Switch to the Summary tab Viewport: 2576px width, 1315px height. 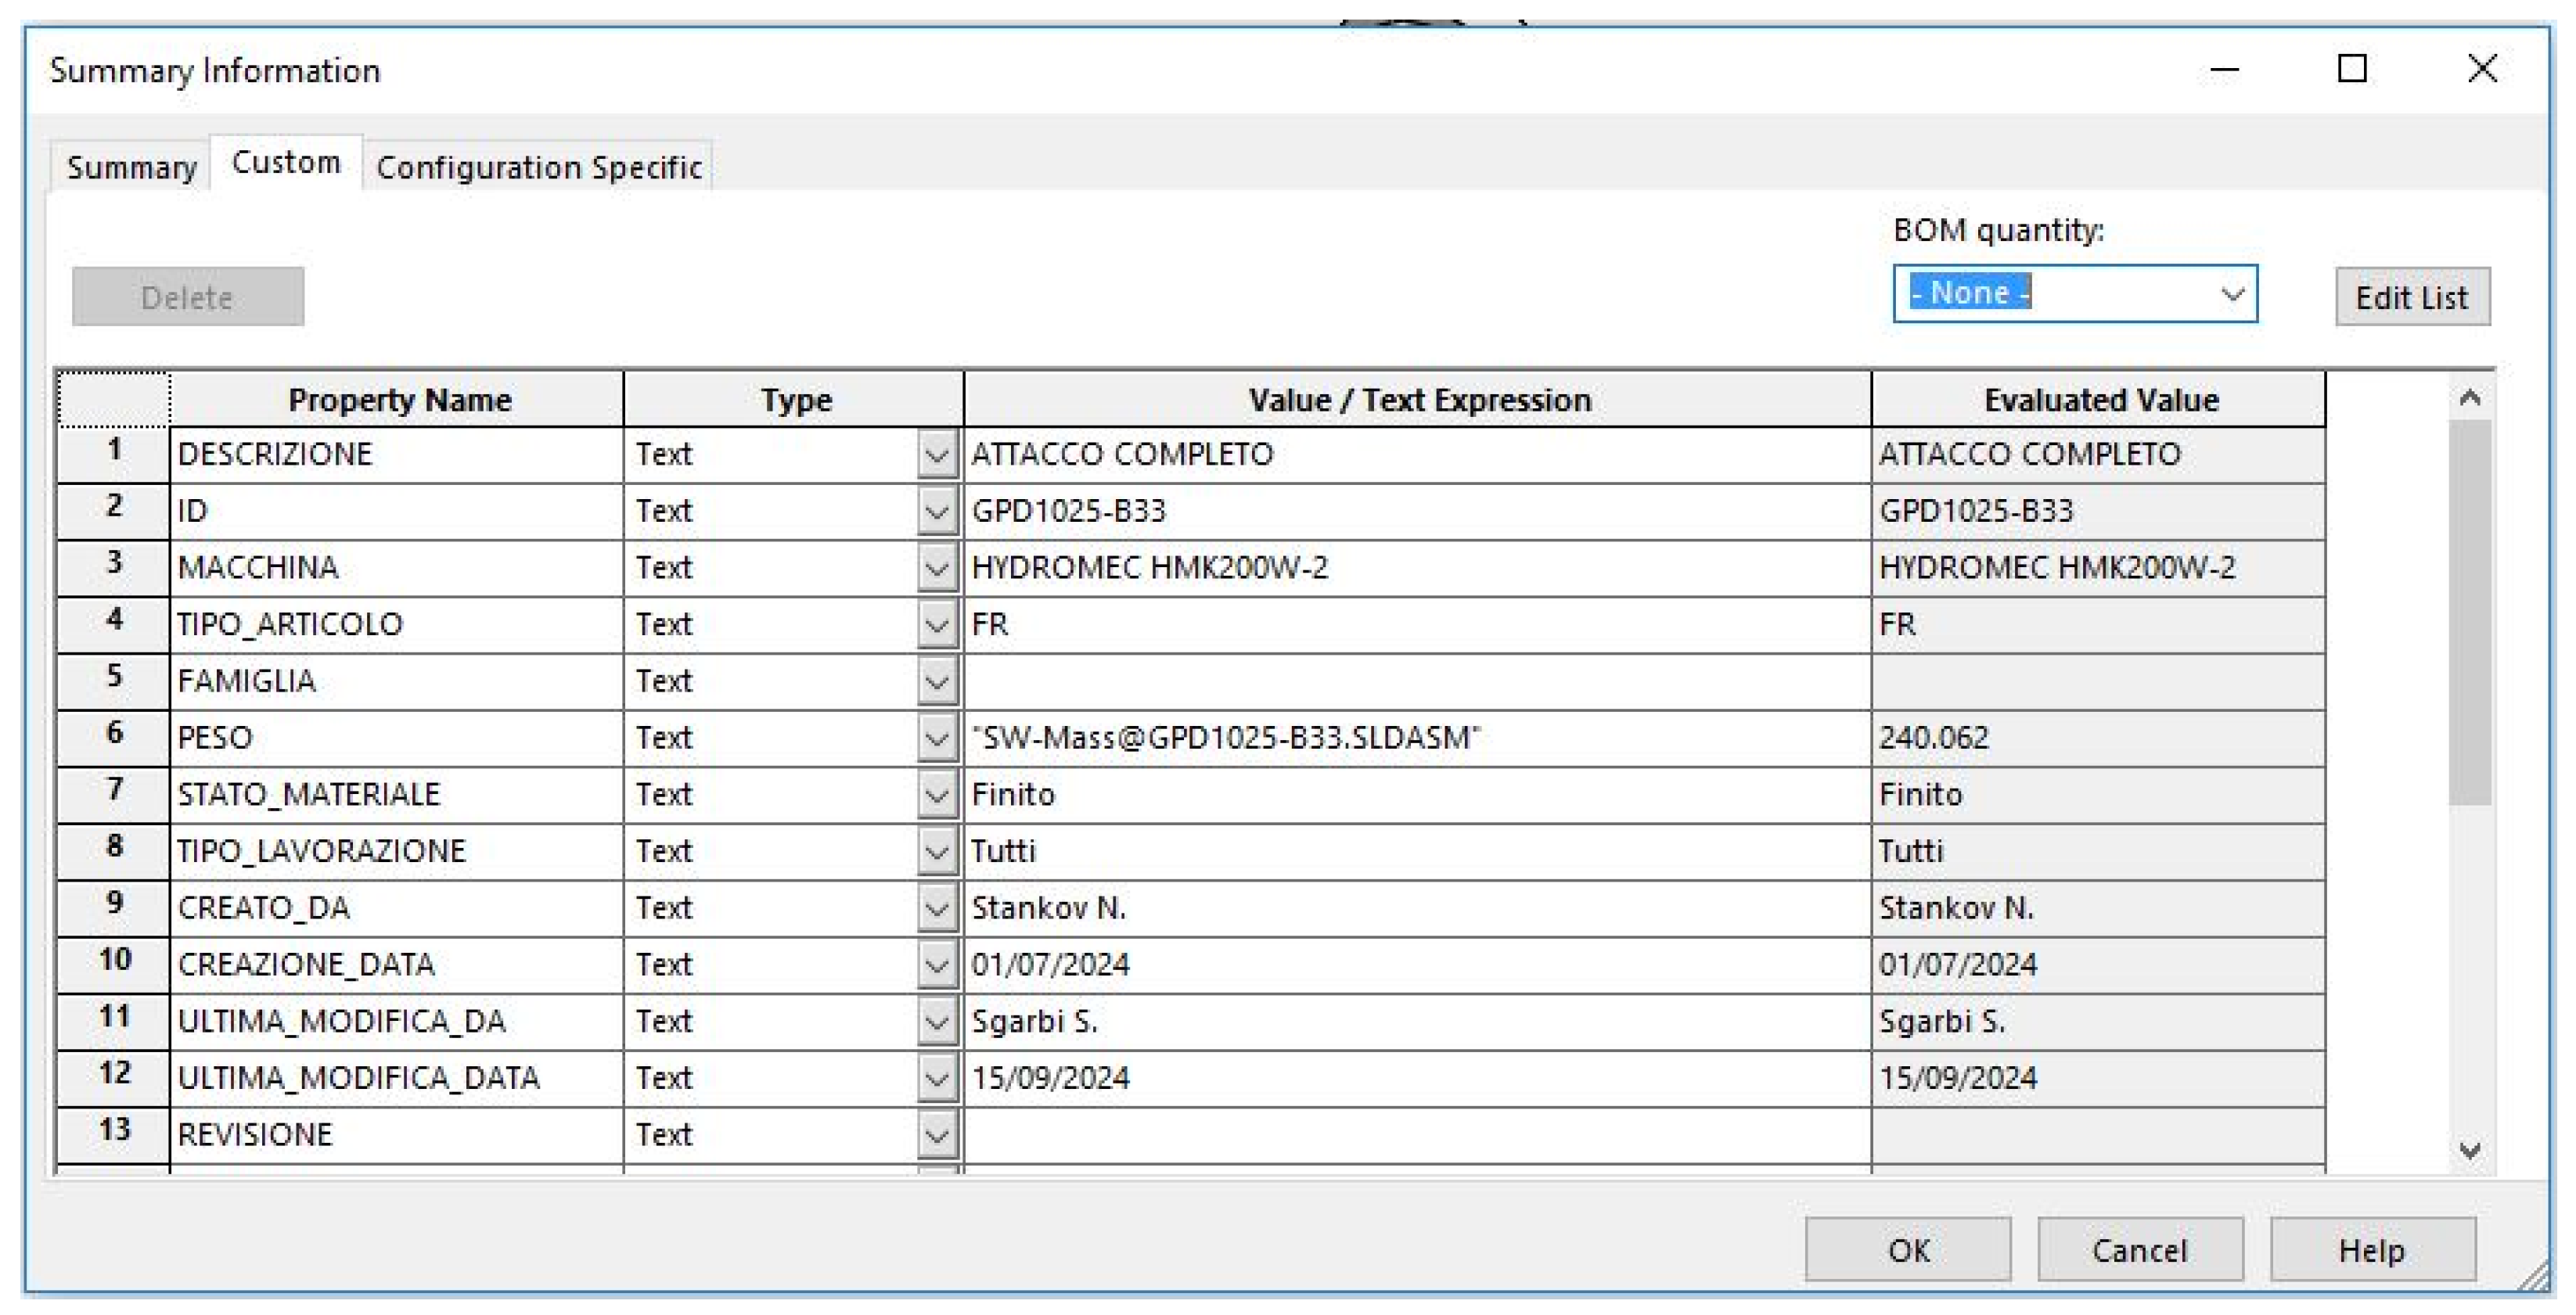coord(131,166)
